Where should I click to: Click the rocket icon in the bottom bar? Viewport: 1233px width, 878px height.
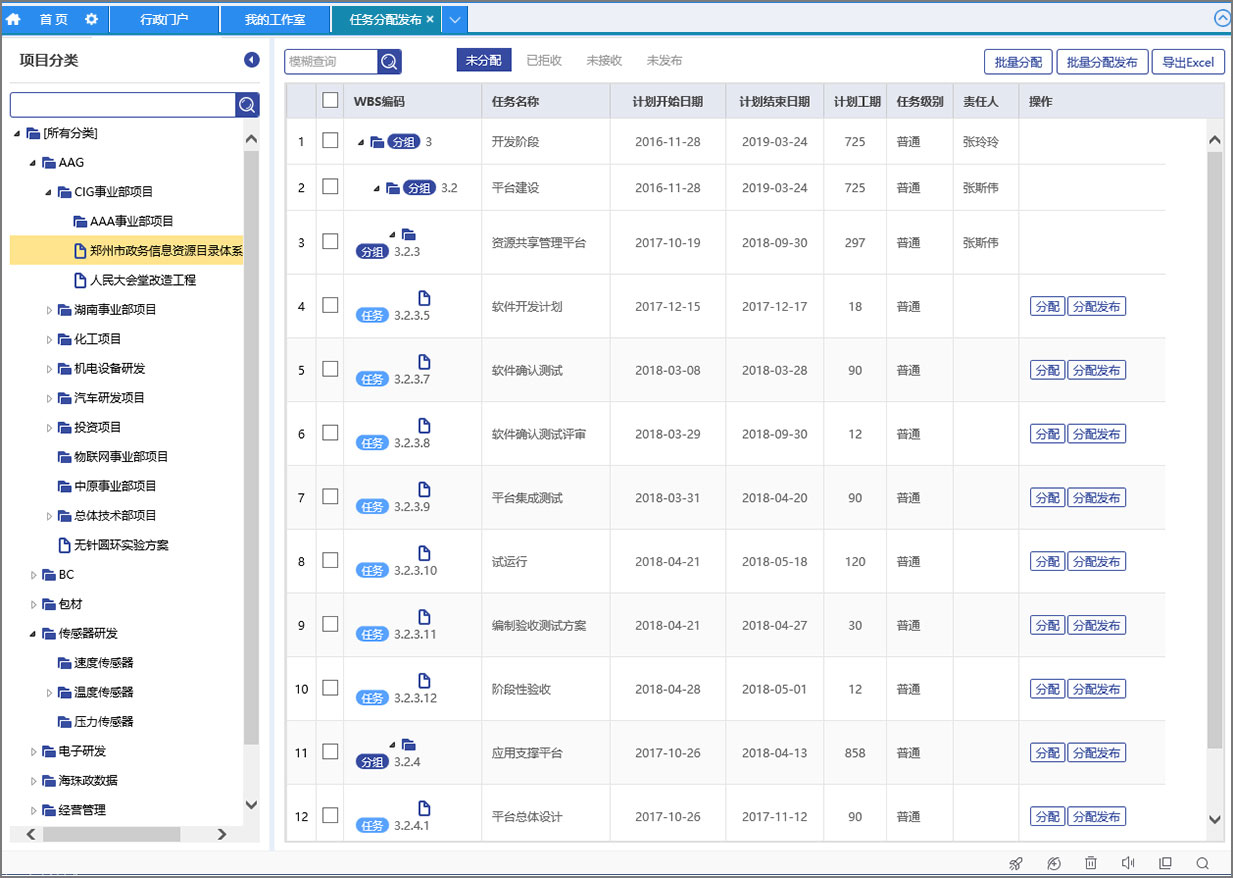coord(1015,863)
